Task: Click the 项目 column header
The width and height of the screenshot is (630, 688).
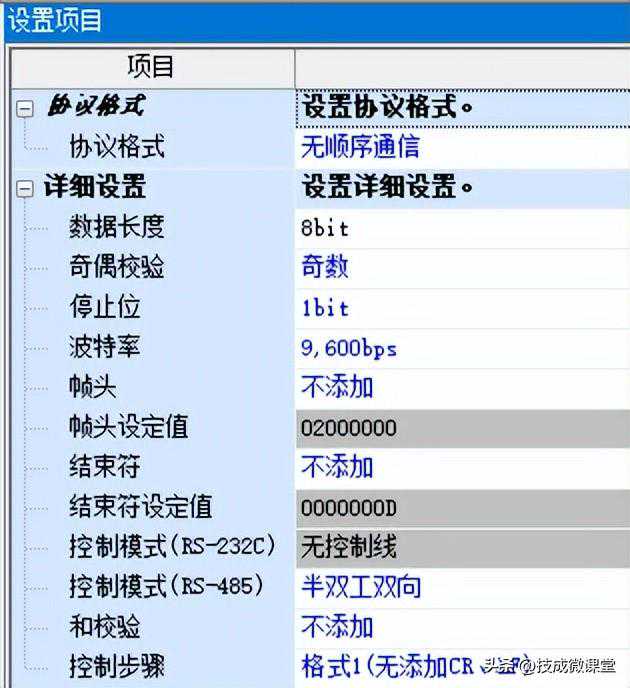Action: coord(152,67)
